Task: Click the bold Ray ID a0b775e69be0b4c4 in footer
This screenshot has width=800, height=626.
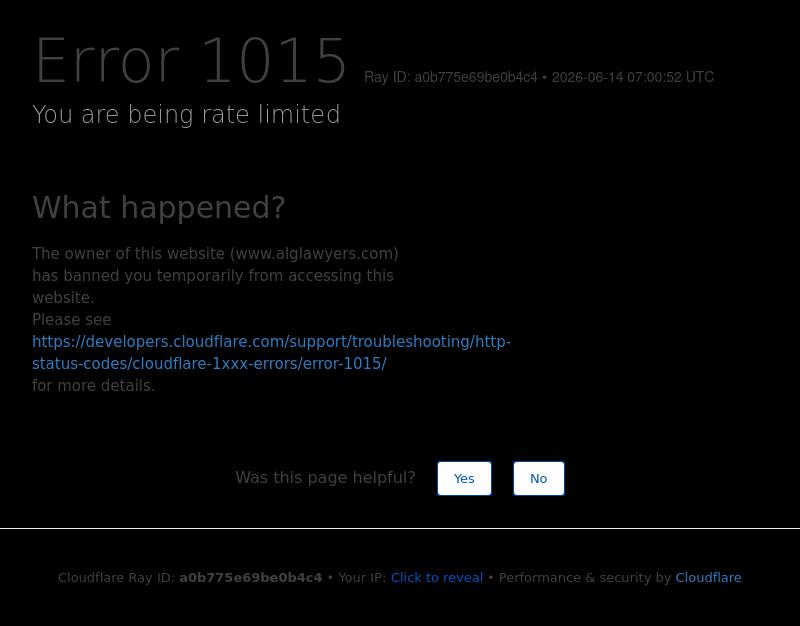Action: [251, 578]
